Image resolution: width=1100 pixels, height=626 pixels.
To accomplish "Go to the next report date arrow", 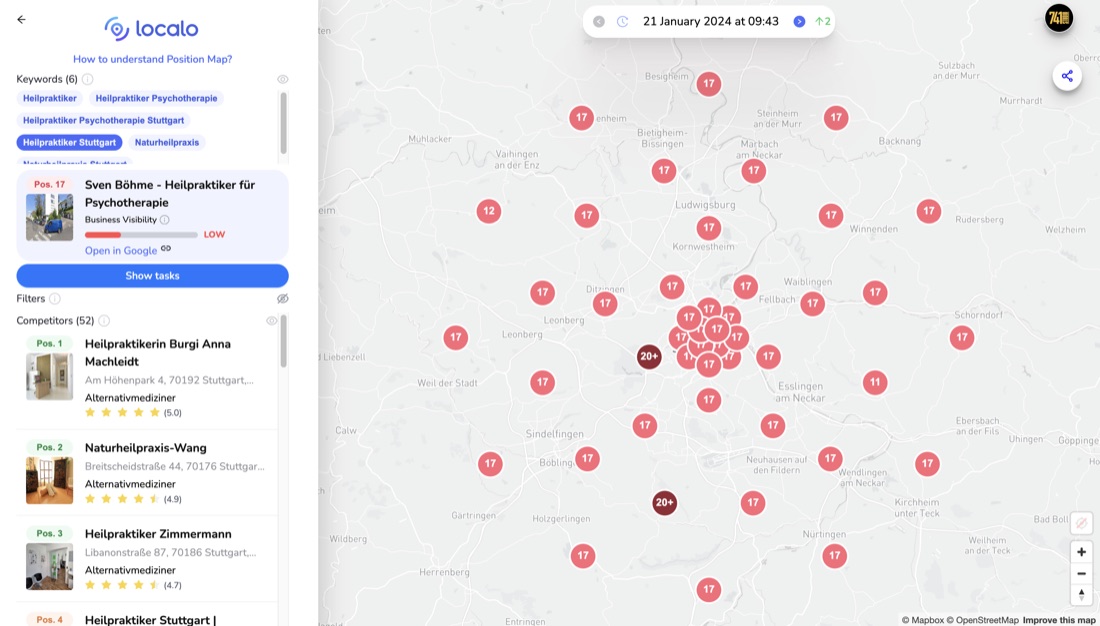I will pyautogui.click(x=799, y=22).
